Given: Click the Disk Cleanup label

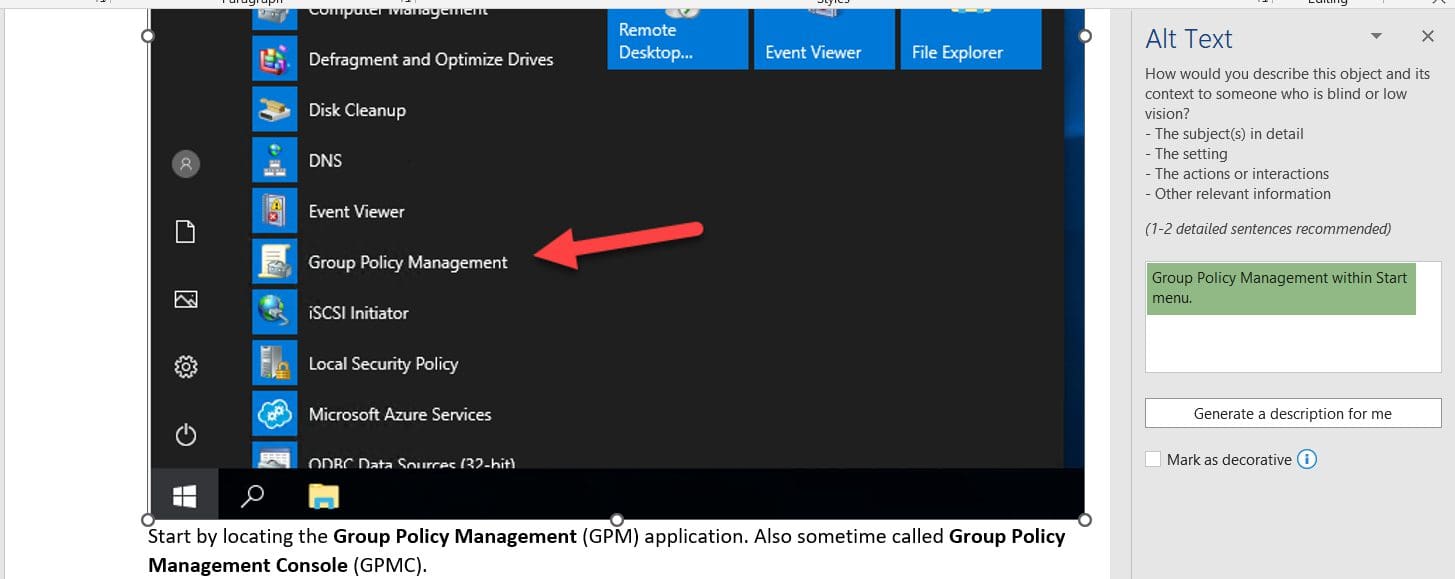Looking at the screenshot, I should click(x=357, y=110).
